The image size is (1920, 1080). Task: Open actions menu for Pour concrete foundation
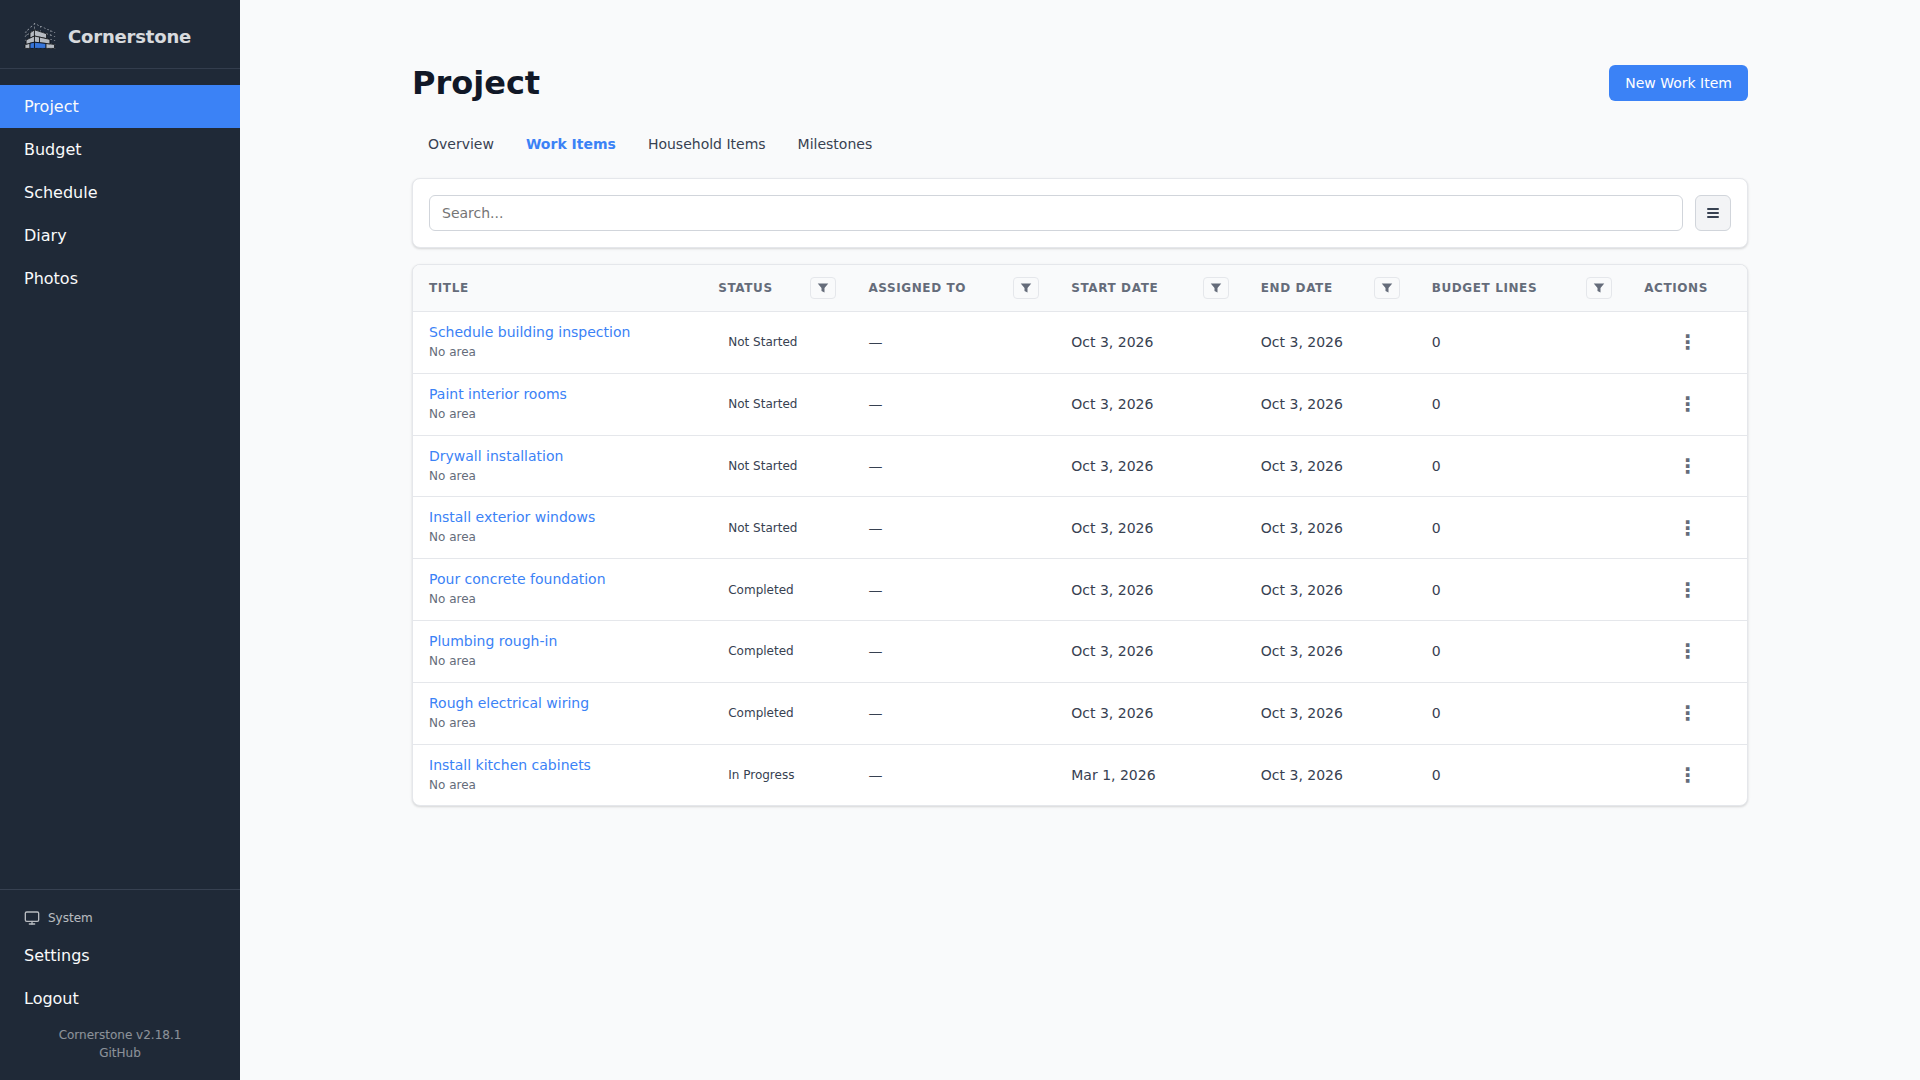click(x=1687, y=590)
